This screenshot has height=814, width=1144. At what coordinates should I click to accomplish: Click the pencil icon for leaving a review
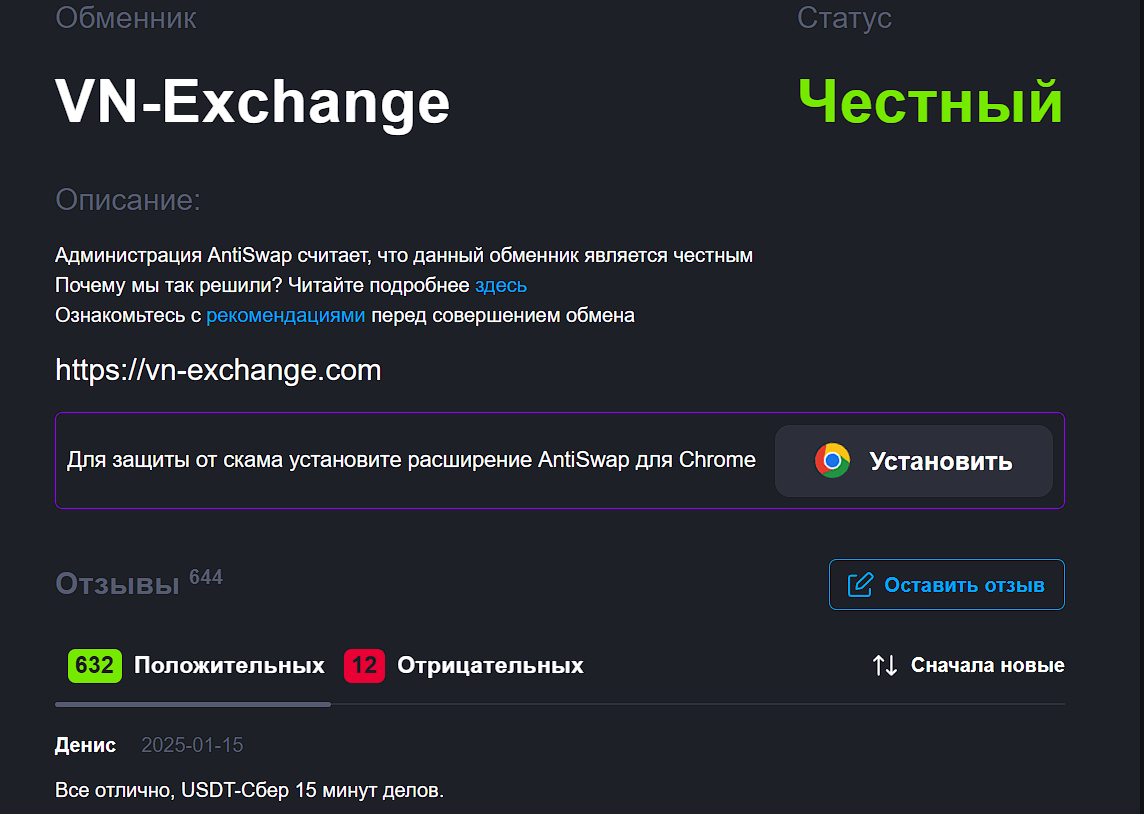click(860, 585)
